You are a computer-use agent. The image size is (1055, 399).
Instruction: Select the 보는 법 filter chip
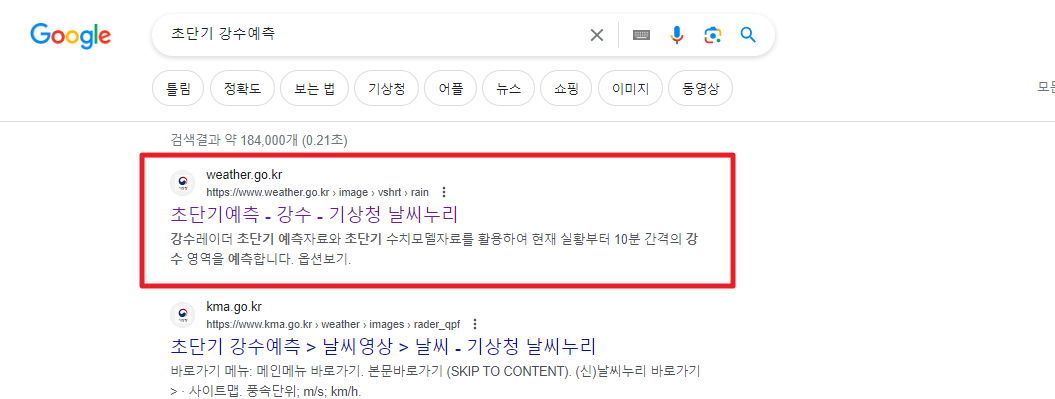[314, 88]
